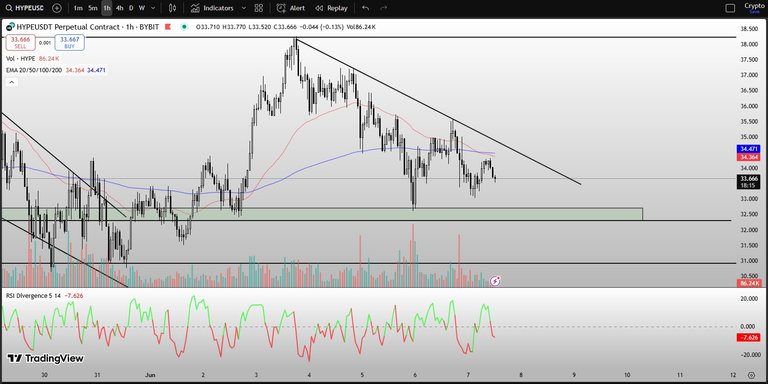This screenshot has height=384, width=768.
Task: Select the 5m timeframe
Action: (x=93, y=8)
